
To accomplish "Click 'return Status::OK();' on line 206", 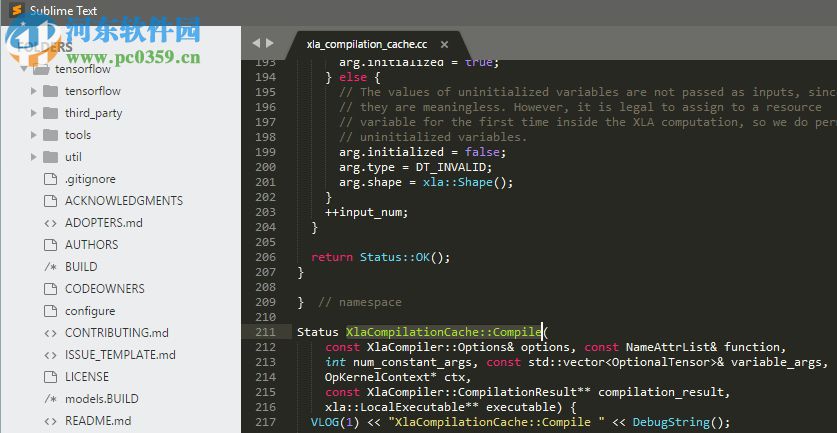I will 381,257.
